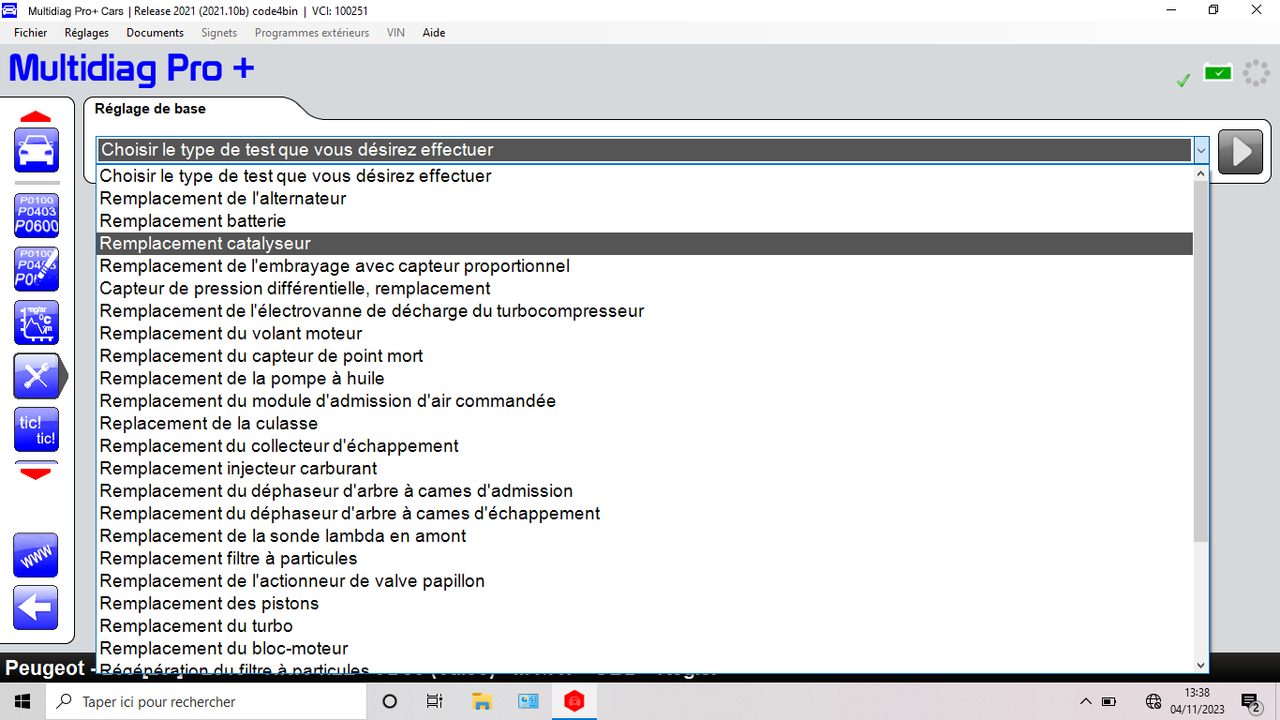Select Remplacement du capteur de point mort
Screen dimensions: 1280x720
pos(645,356)
